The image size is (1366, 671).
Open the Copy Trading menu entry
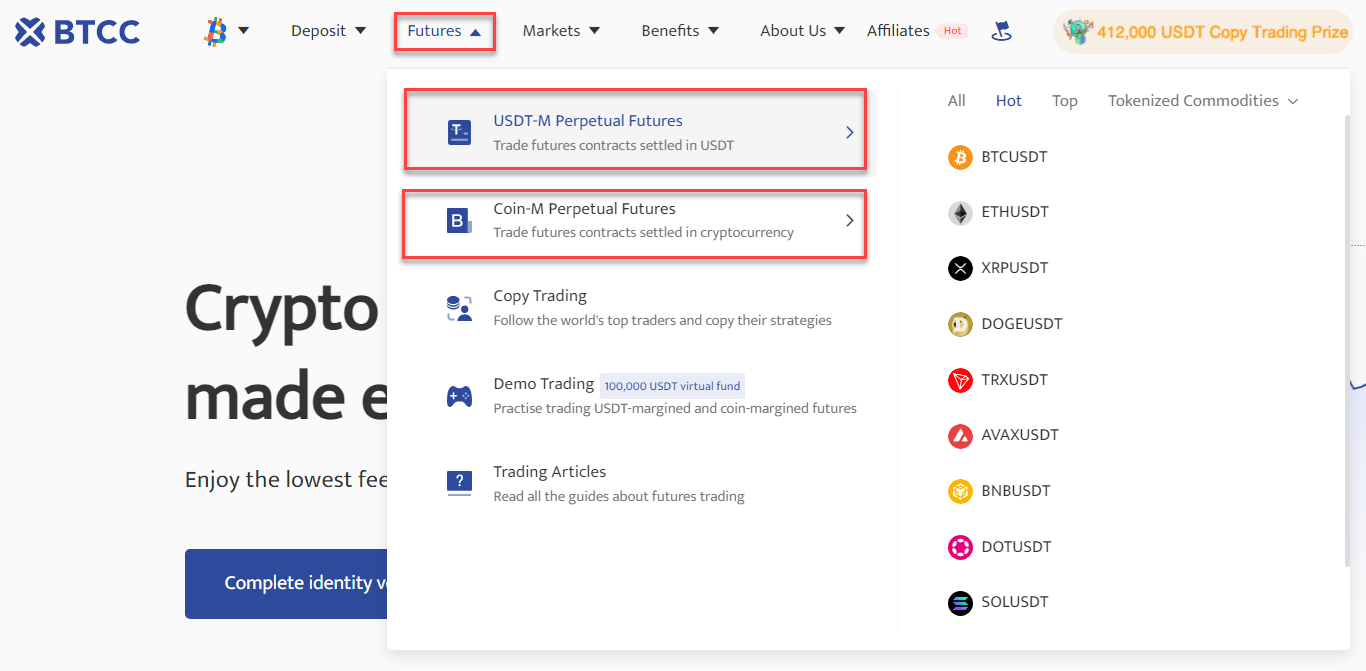[639, 308]
